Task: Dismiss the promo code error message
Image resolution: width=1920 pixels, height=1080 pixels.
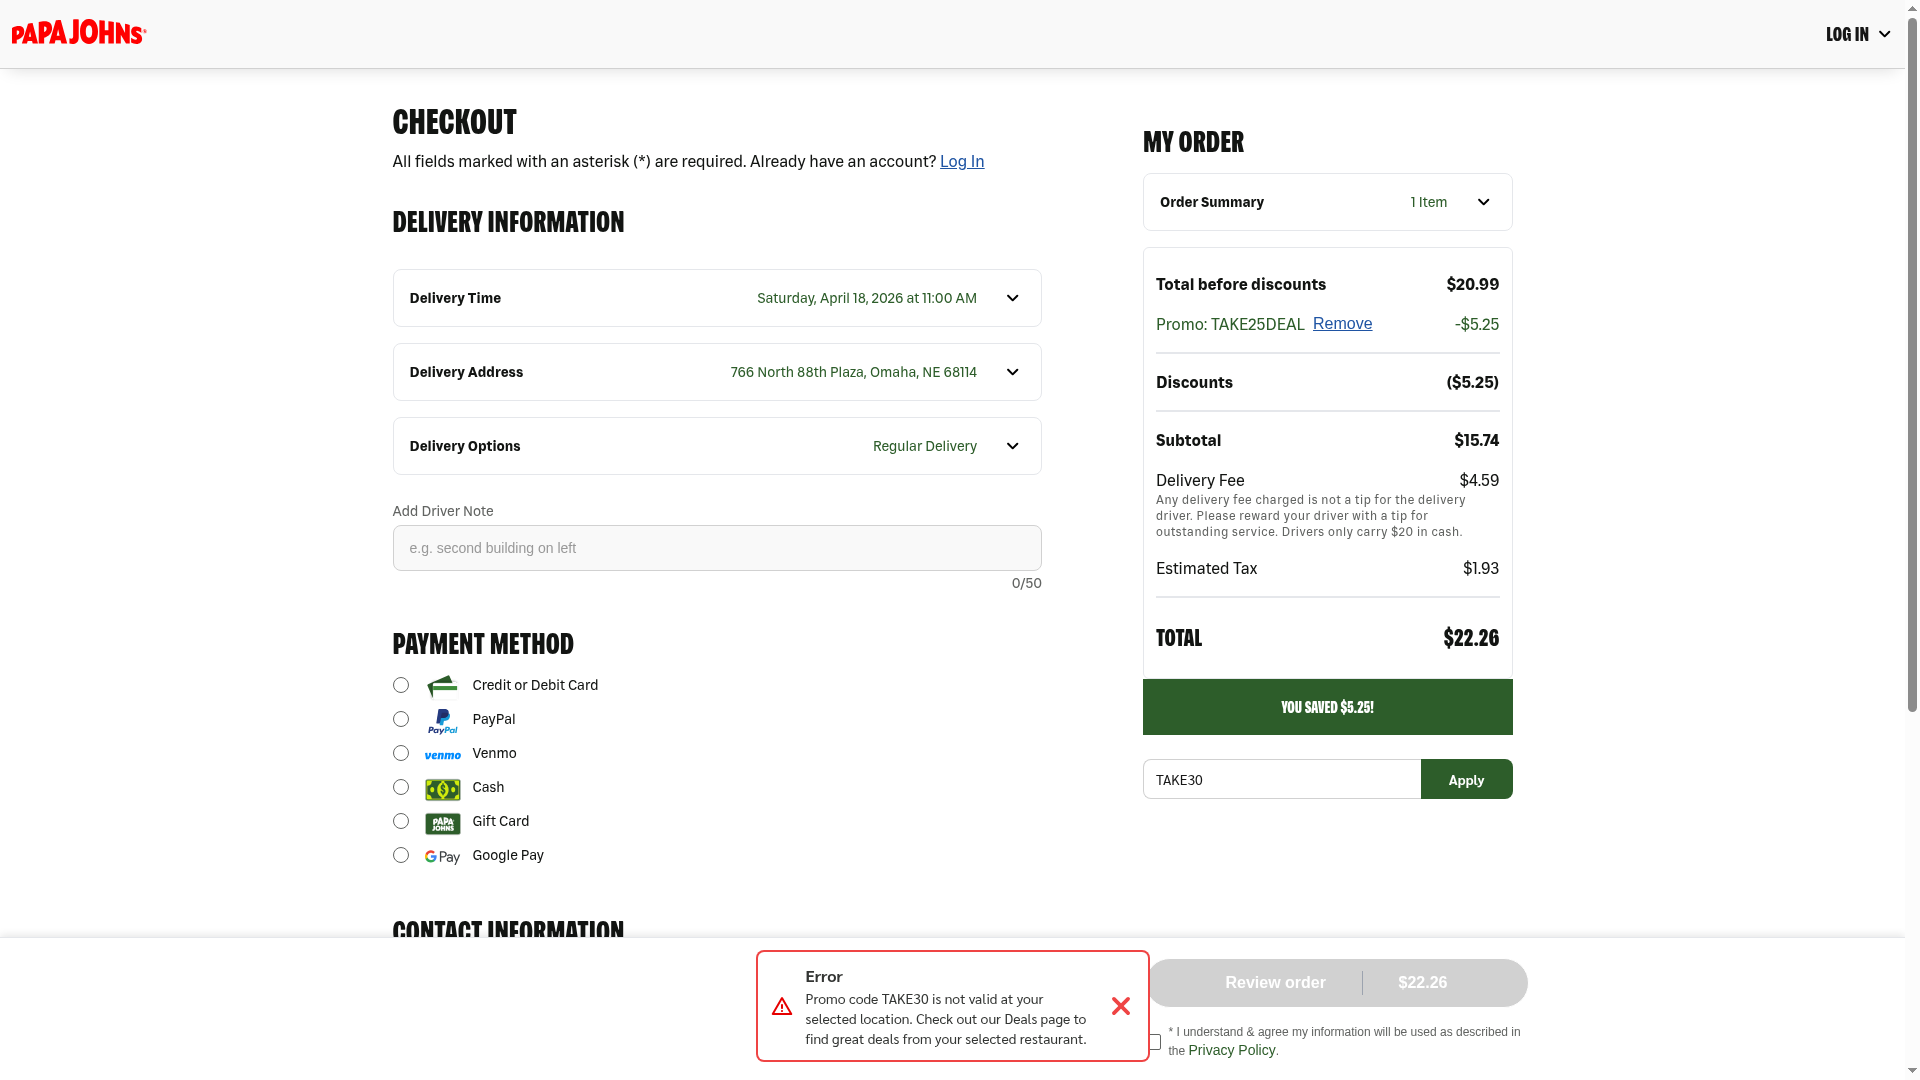Action: [1121, 1006]
